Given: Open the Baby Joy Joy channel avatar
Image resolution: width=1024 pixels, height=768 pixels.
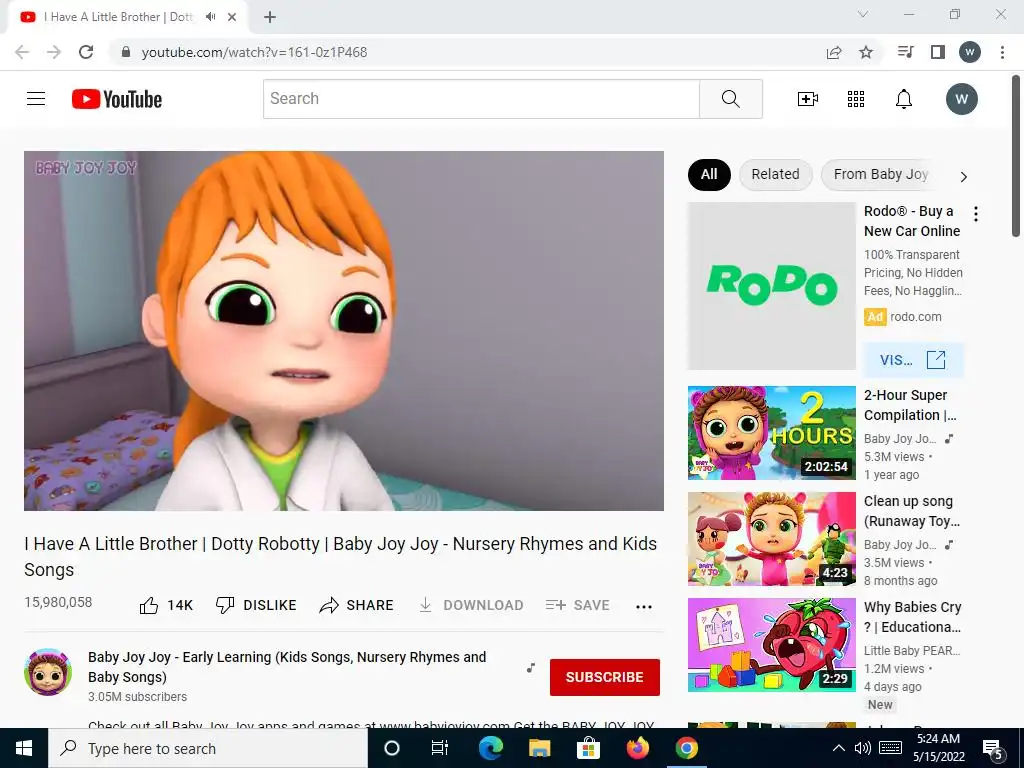Looking at the screenshot, I should tap(48, 672).
